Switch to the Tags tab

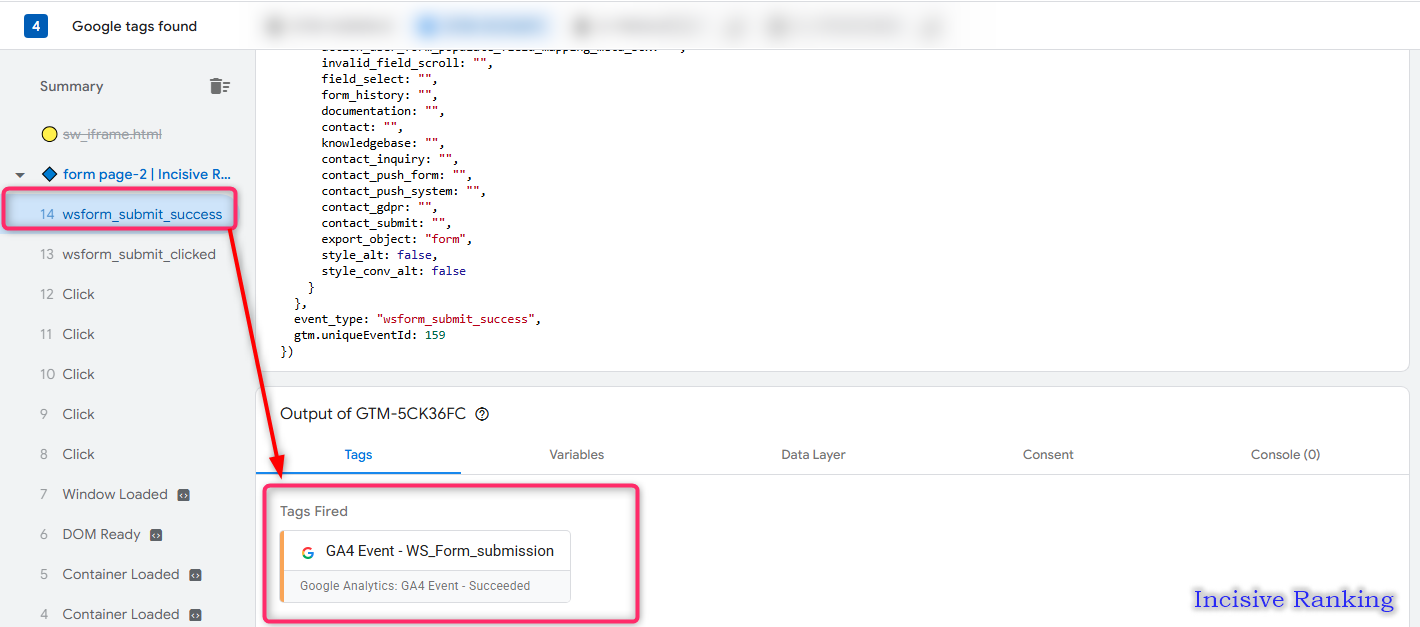358,454
